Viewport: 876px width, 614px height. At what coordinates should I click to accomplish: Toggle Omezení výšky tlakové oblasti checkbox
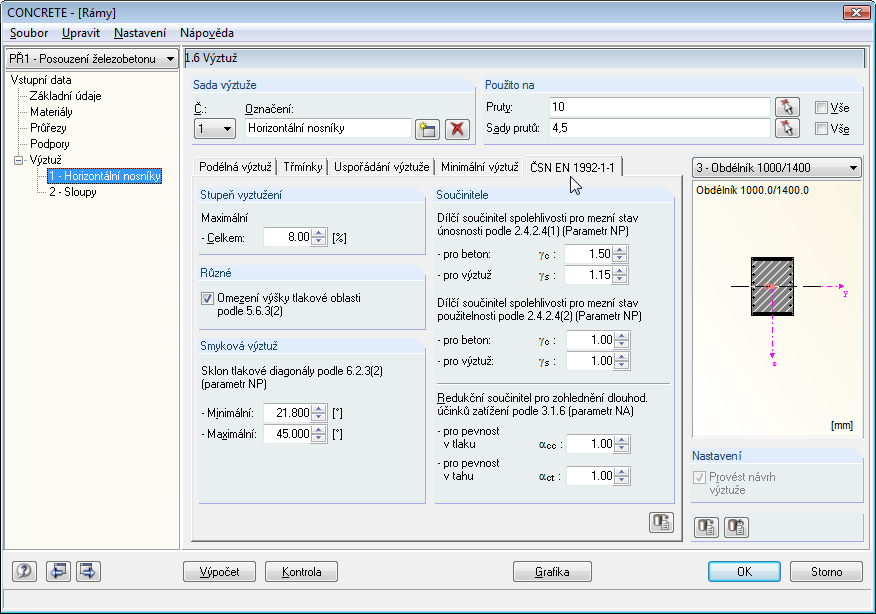pyautogui.click(x=207, y=298)
